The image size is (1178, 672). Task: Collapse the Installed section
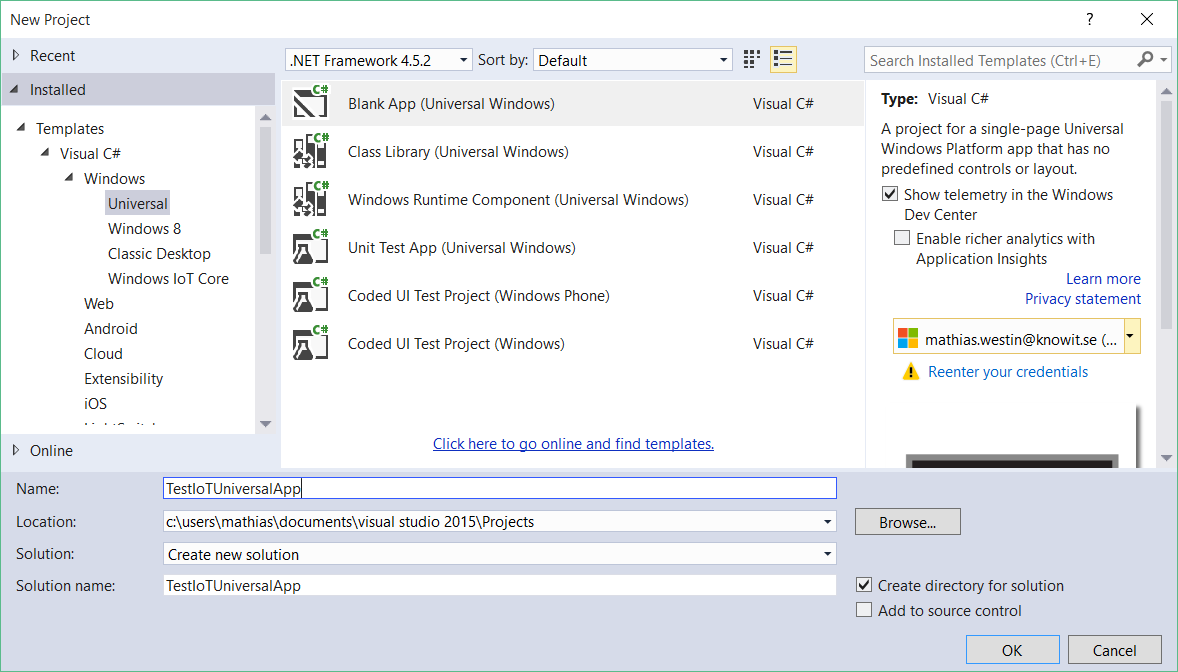pos(15,89)
